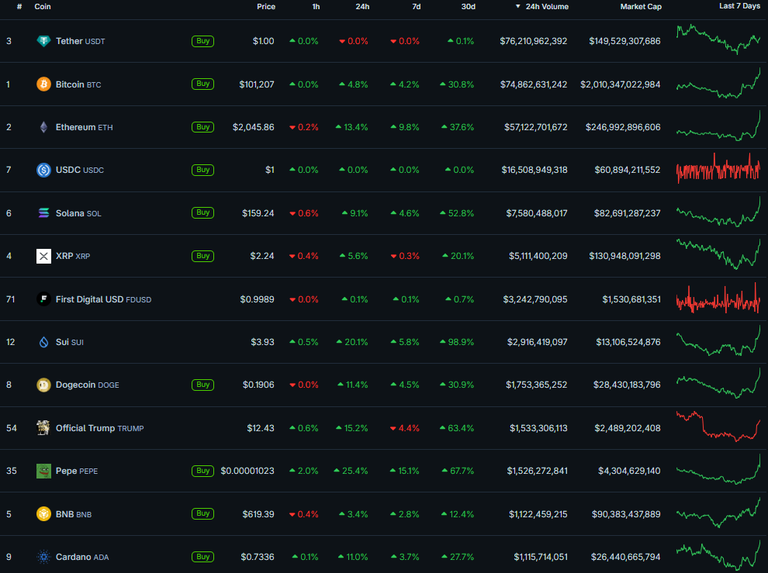This screenshot has width=768, height=573.
Task: Click the XRP logo icon
Action: [44, 256]
